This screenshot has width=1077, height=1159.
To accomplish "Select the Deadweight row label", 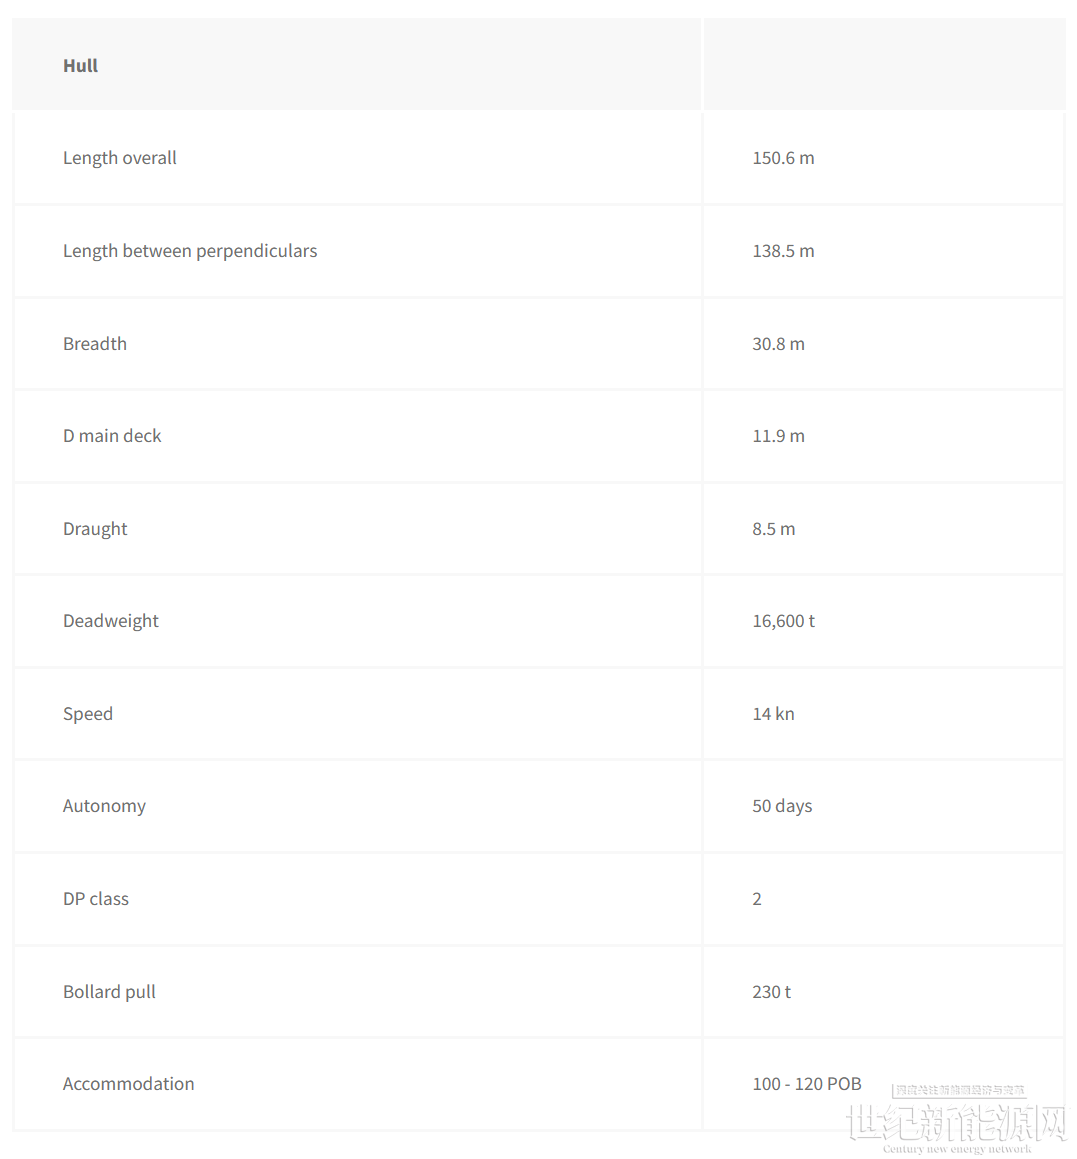I will (x=111, y=622).
